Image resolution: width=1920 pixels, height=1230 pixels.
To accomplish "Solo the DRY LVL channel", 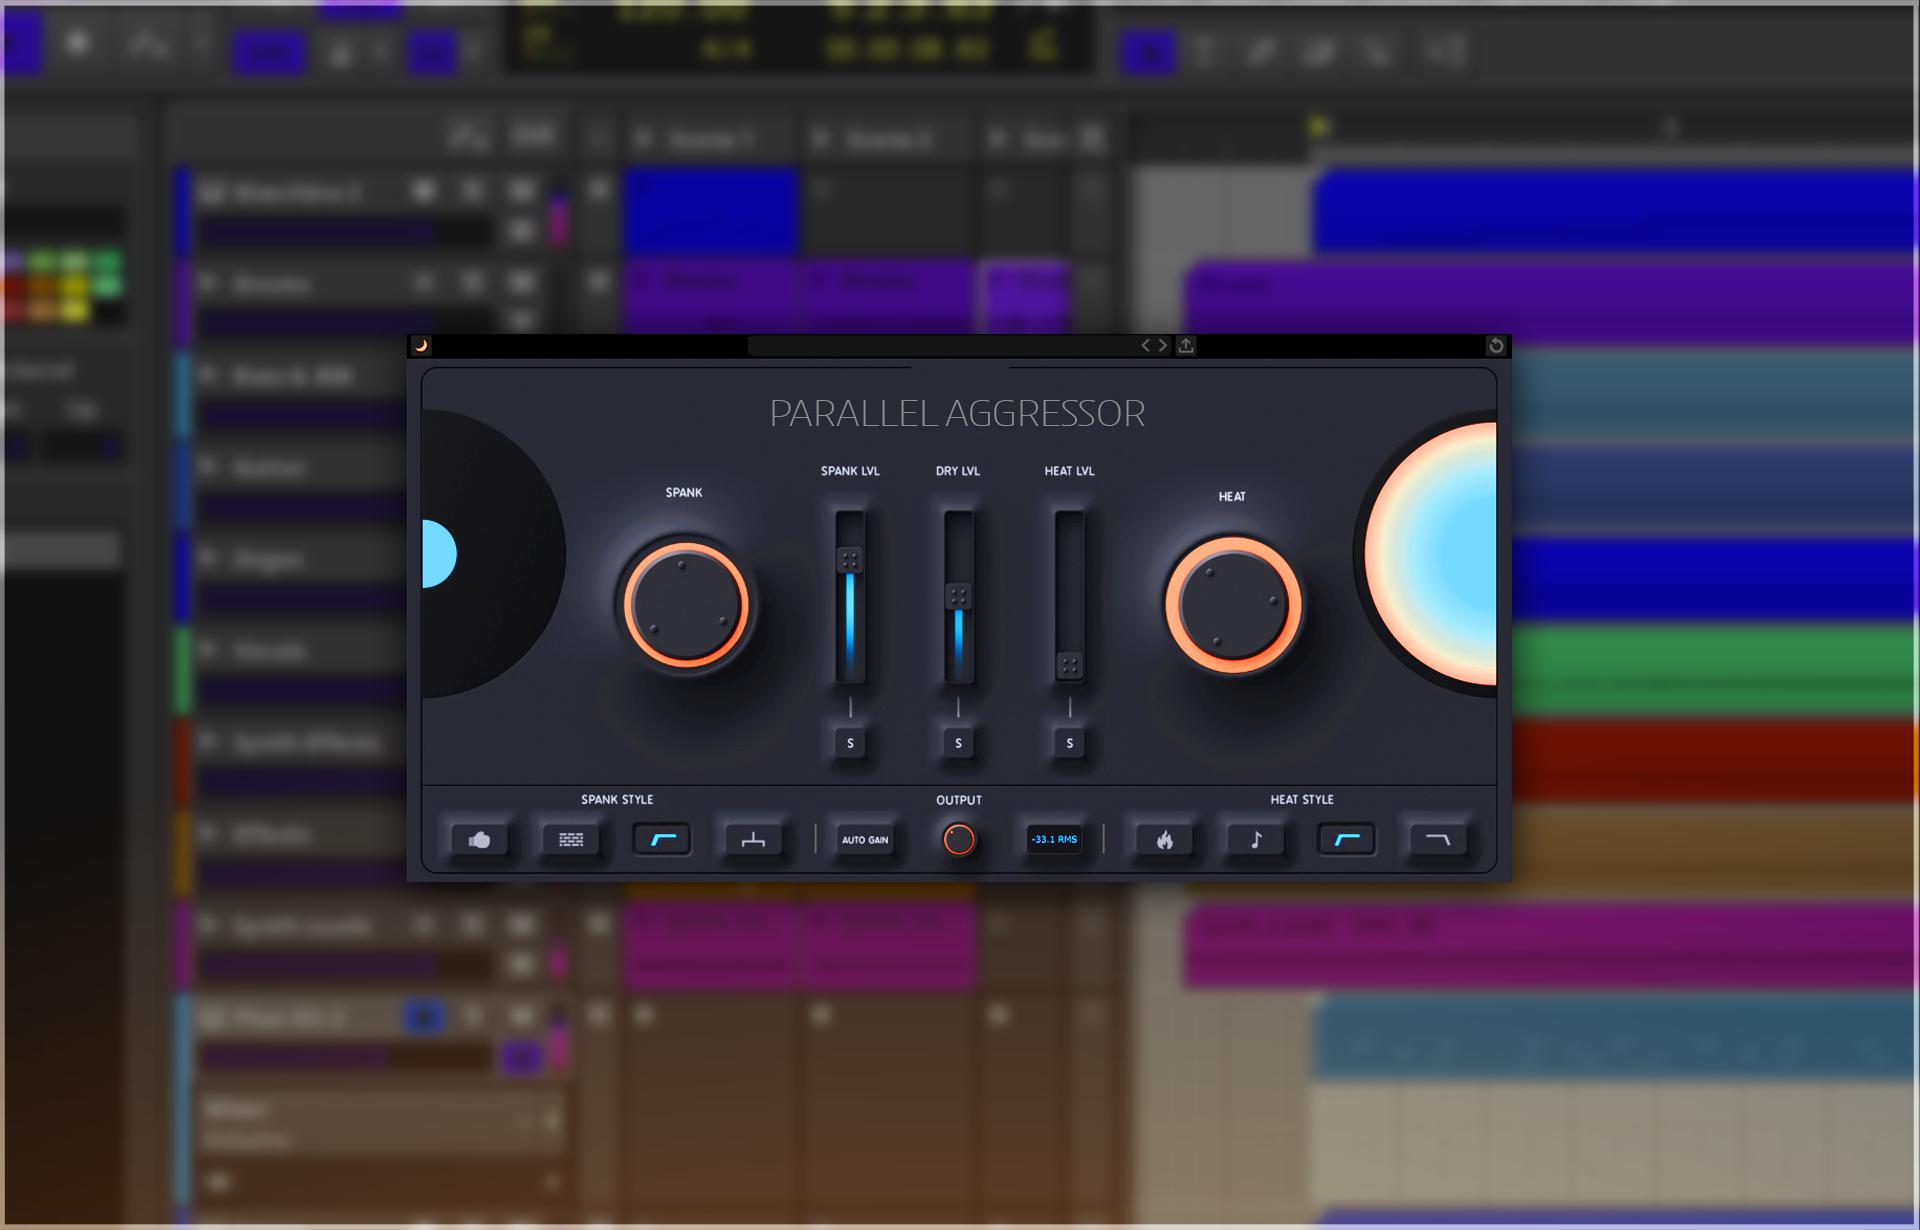I will point(958,743).
